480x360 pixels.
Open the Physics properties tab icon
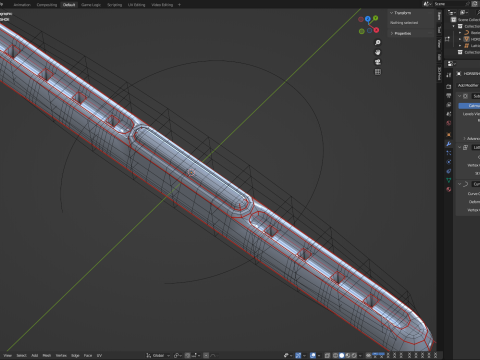[x=449, y=162]
